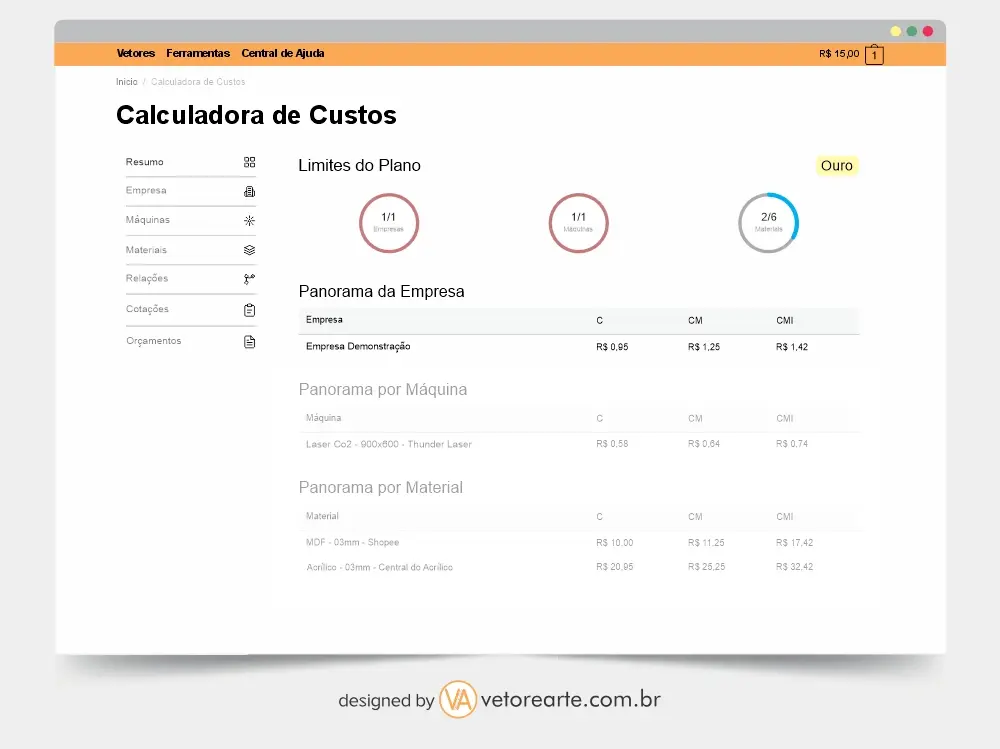Click the Panorama da Empresa heading
This screenshot has height=749, width=1000.
(x=381, y=292)
